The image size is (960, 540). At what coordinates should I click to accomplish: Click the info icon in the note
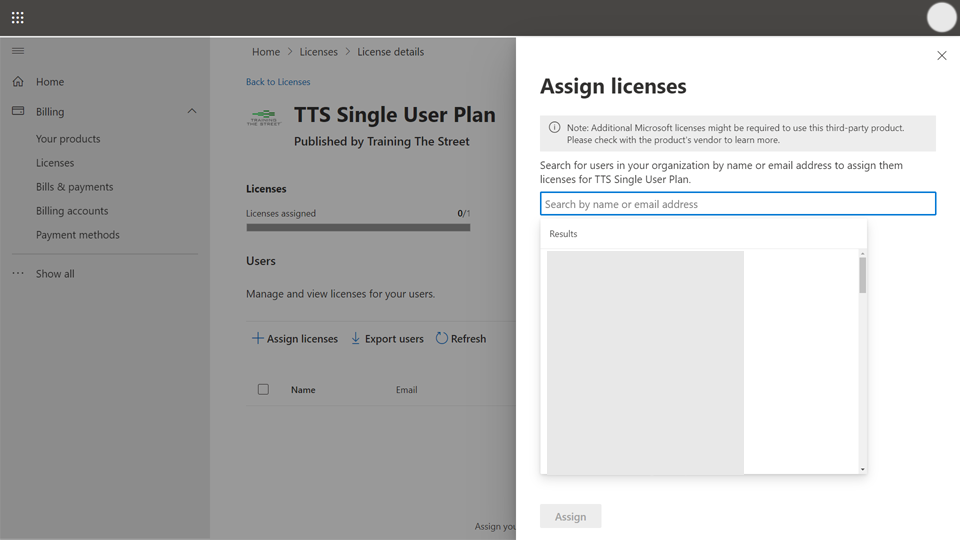coord(554,127)
